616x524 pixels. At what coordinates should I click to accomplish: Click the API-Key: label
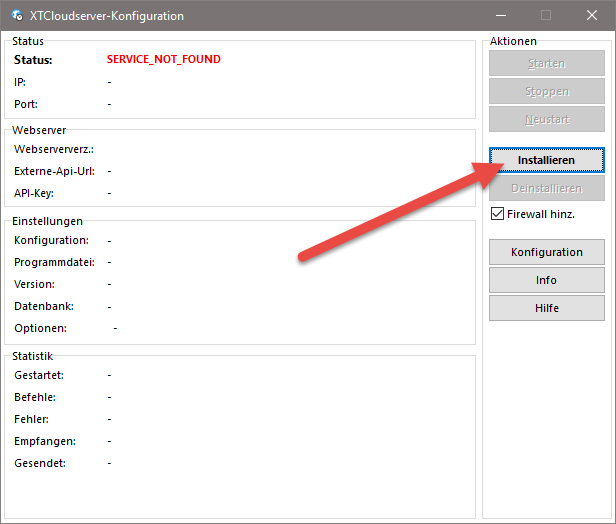[x=34, y=193]
